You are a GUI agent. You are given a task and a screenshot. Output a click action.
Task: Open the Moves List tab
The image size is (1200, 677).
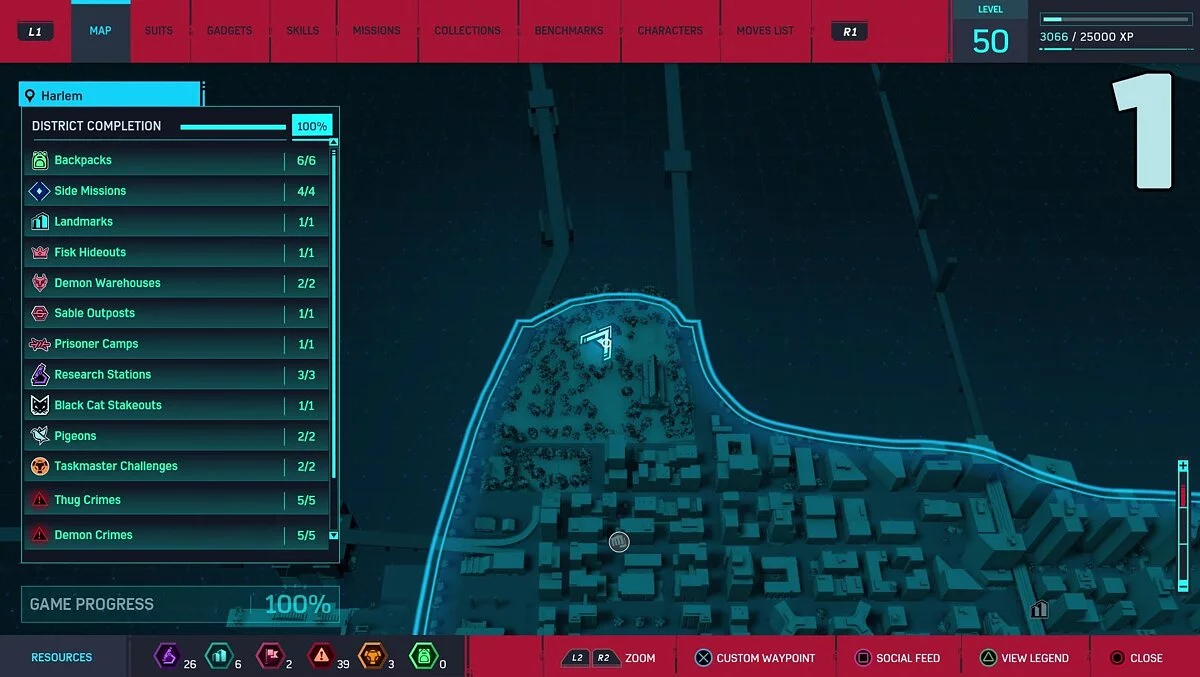coord(765,31)
